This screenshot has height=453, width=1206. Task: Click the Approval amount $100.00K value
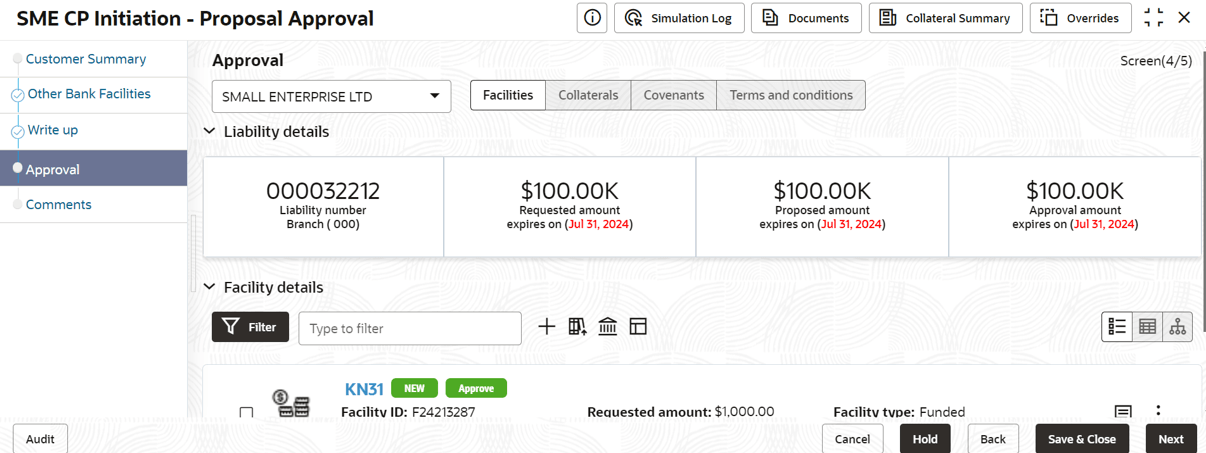pyautogui.click(x=1075, y=191)
